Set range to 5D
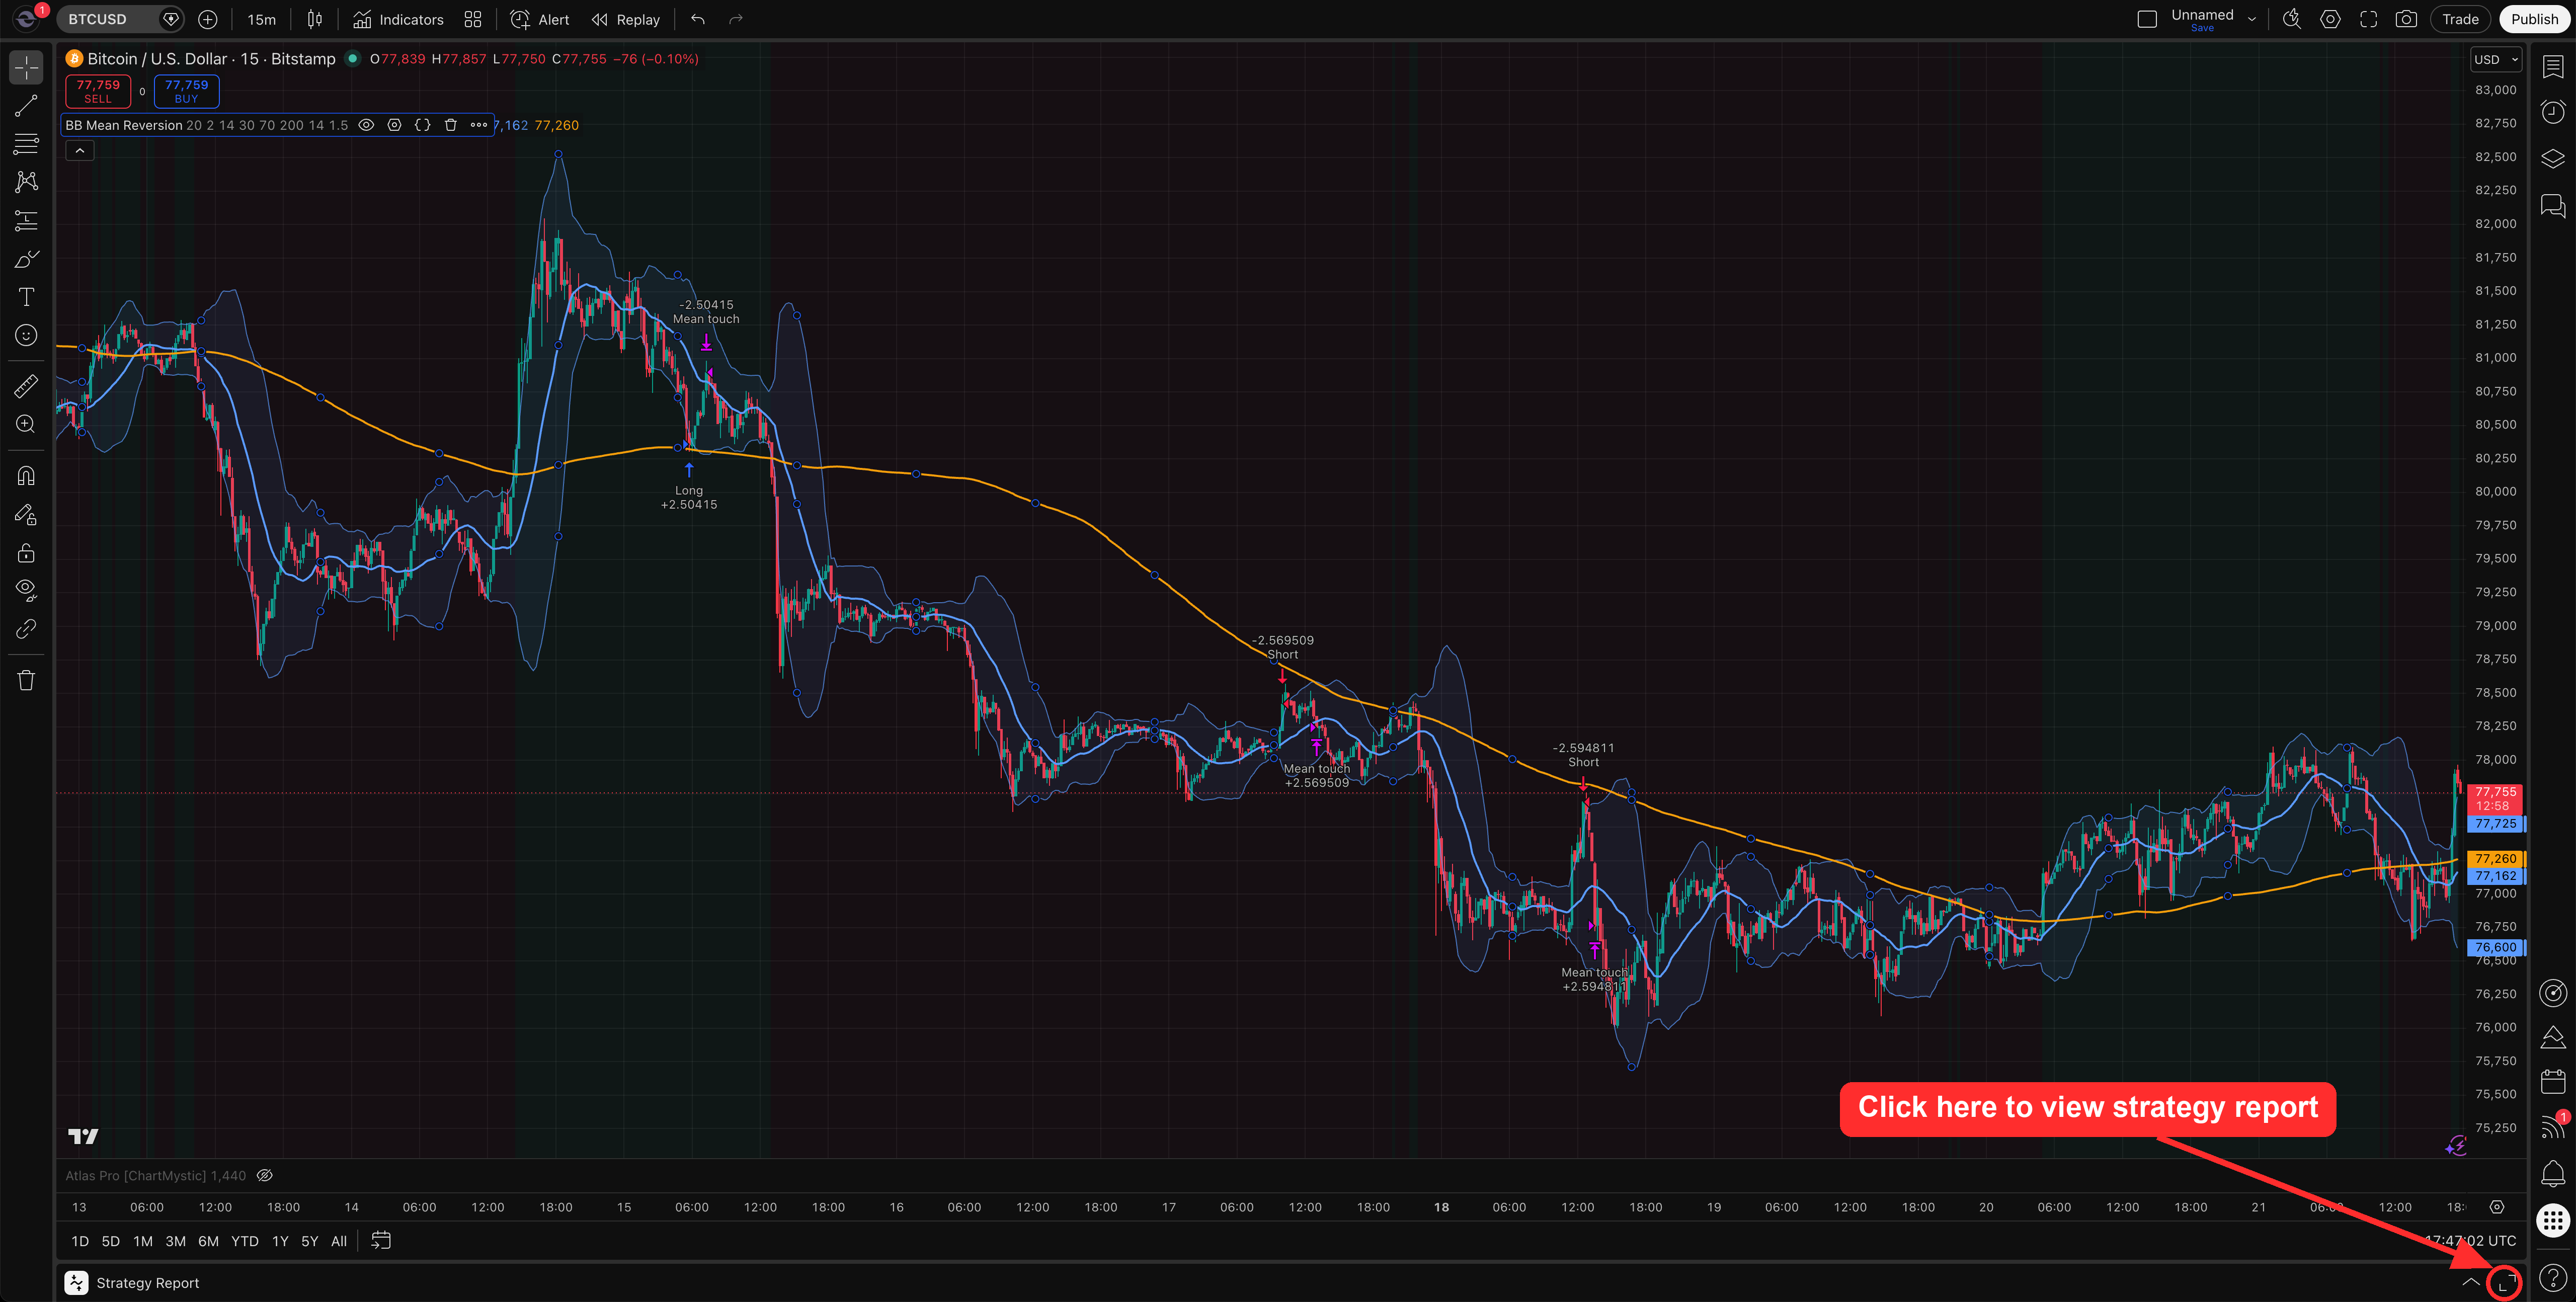 click(111, 1241)
